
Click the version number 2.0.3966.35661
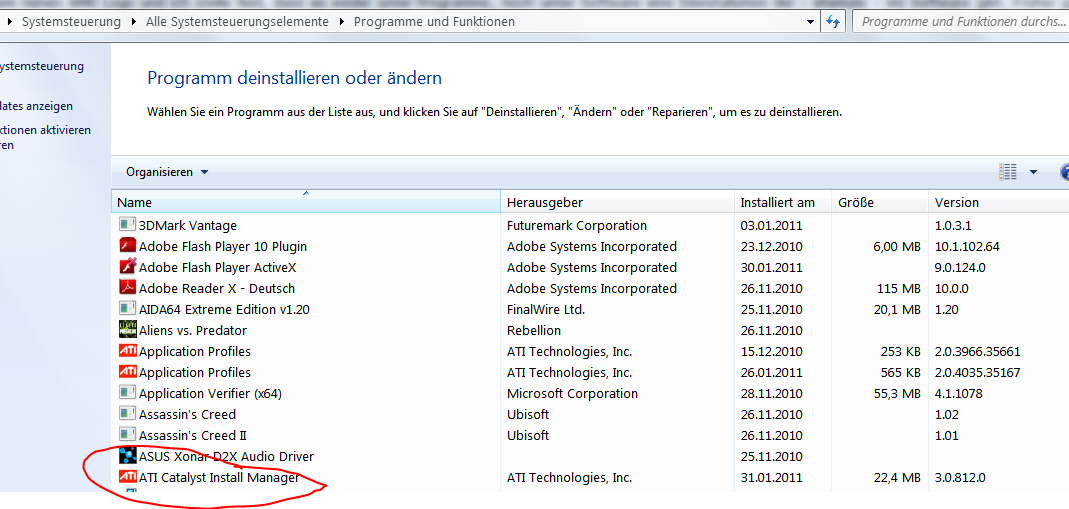tap(978, 352)
